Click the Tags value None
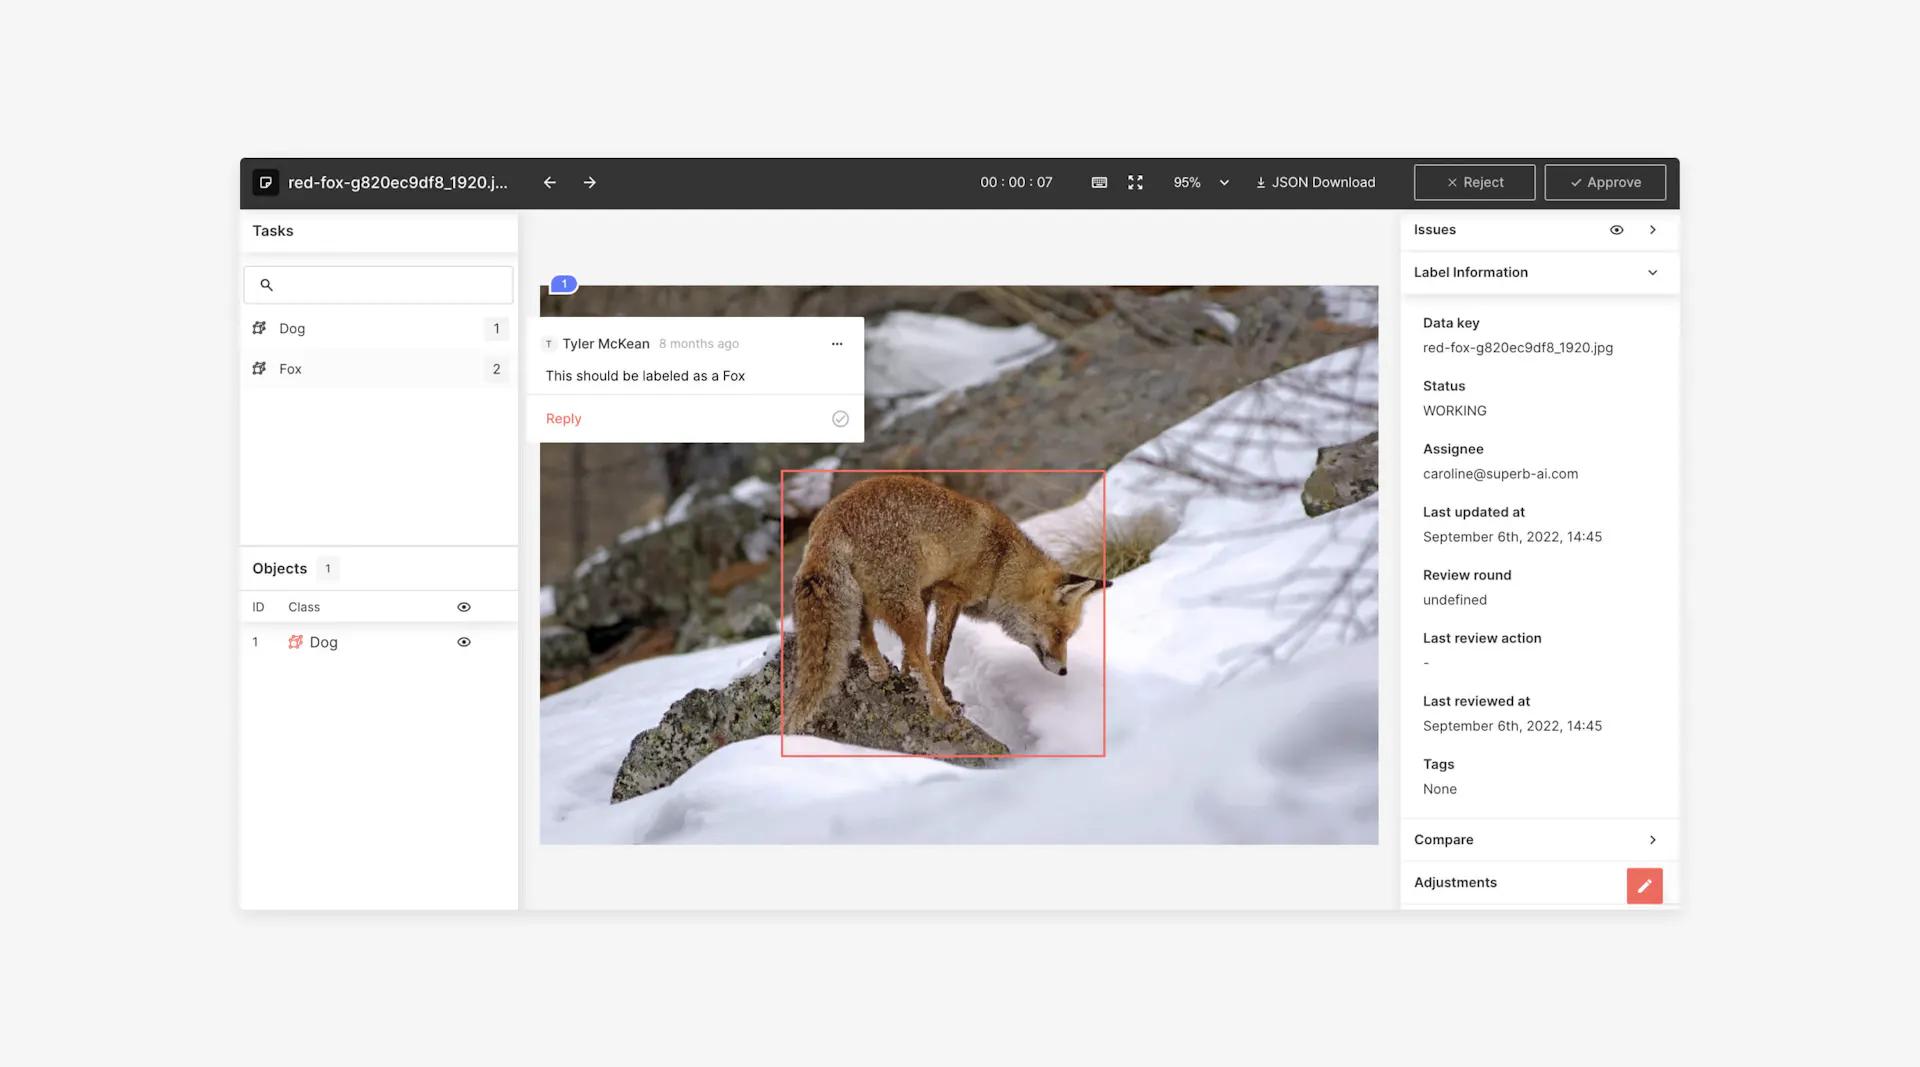Image resolution: width=1920 pixels, height=1067 pixels. pyautogui.click(x=1439, y=790)
